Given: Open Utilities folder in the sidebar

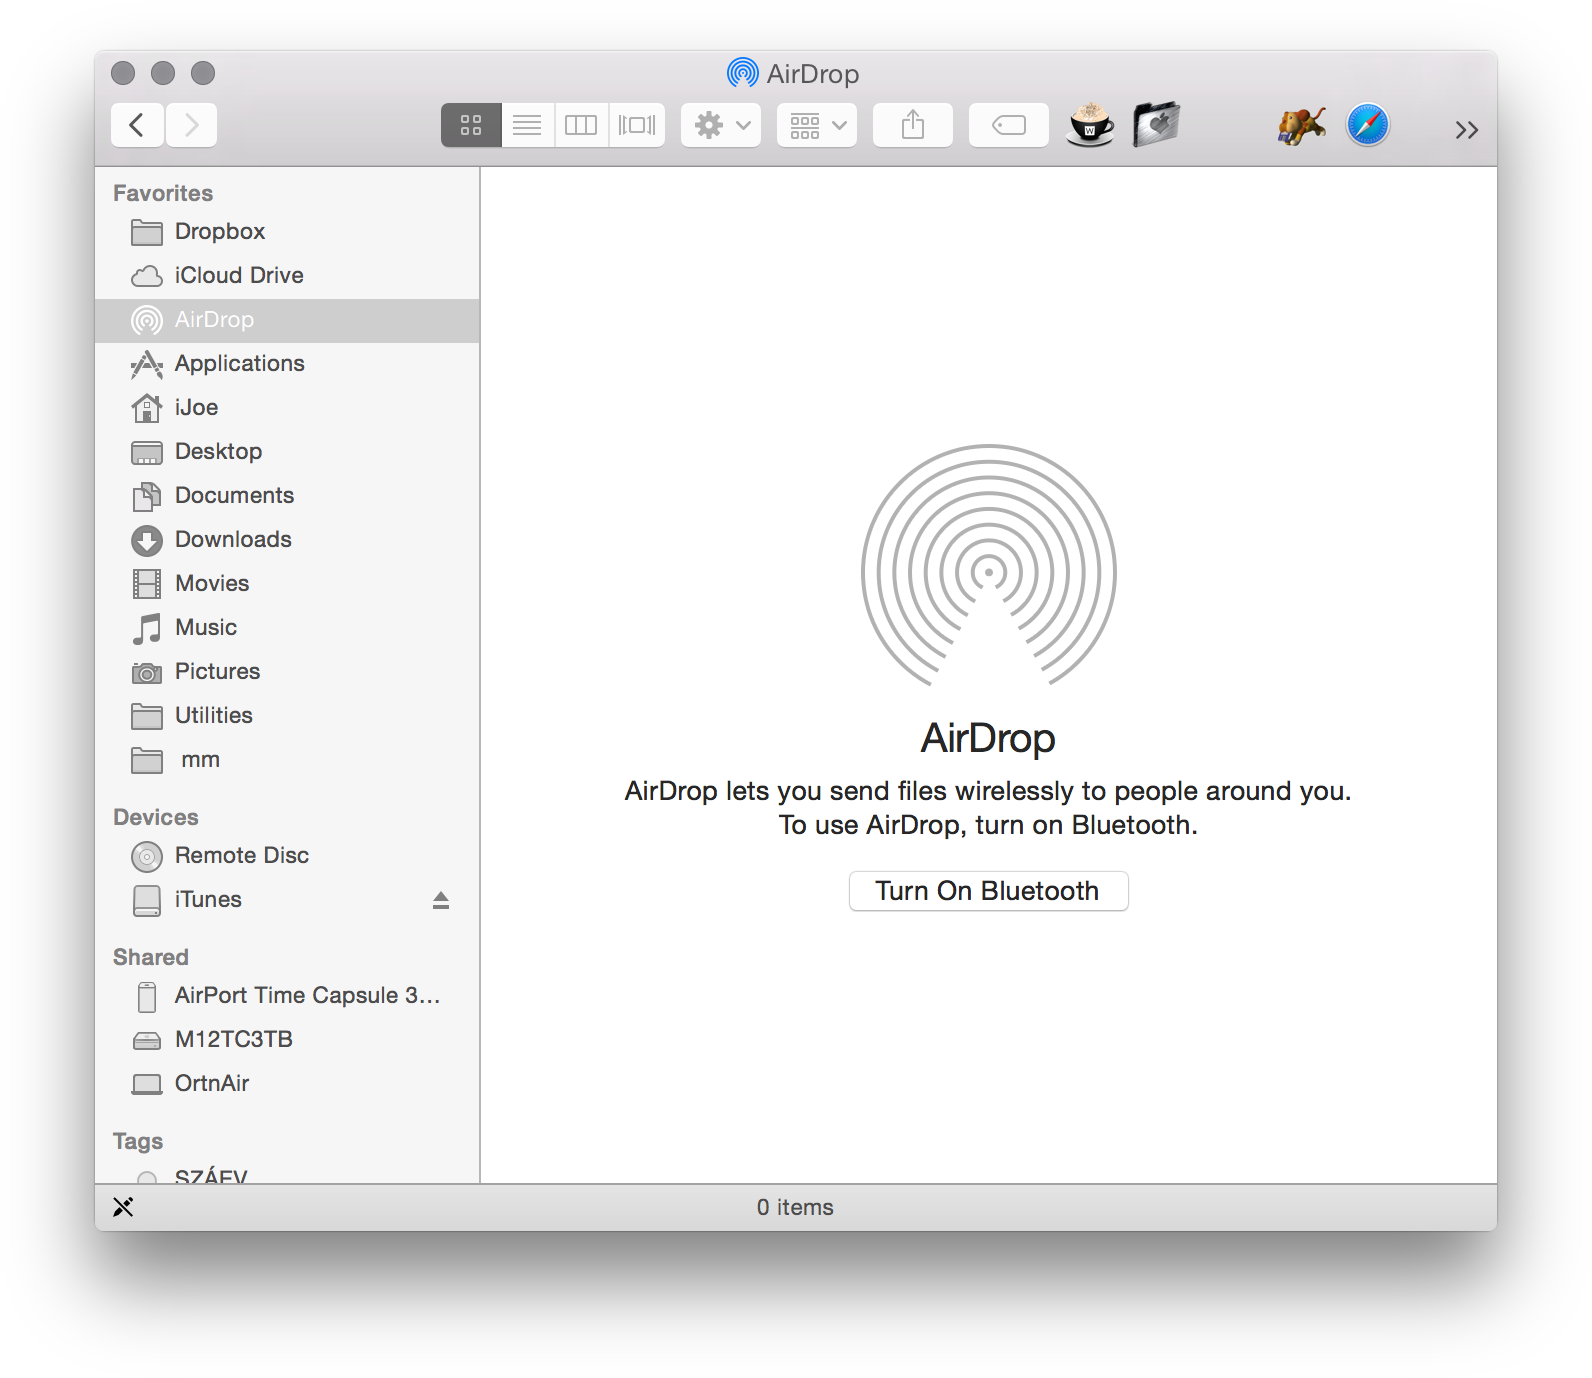Looking at the screenshot, I should (287, 716).
